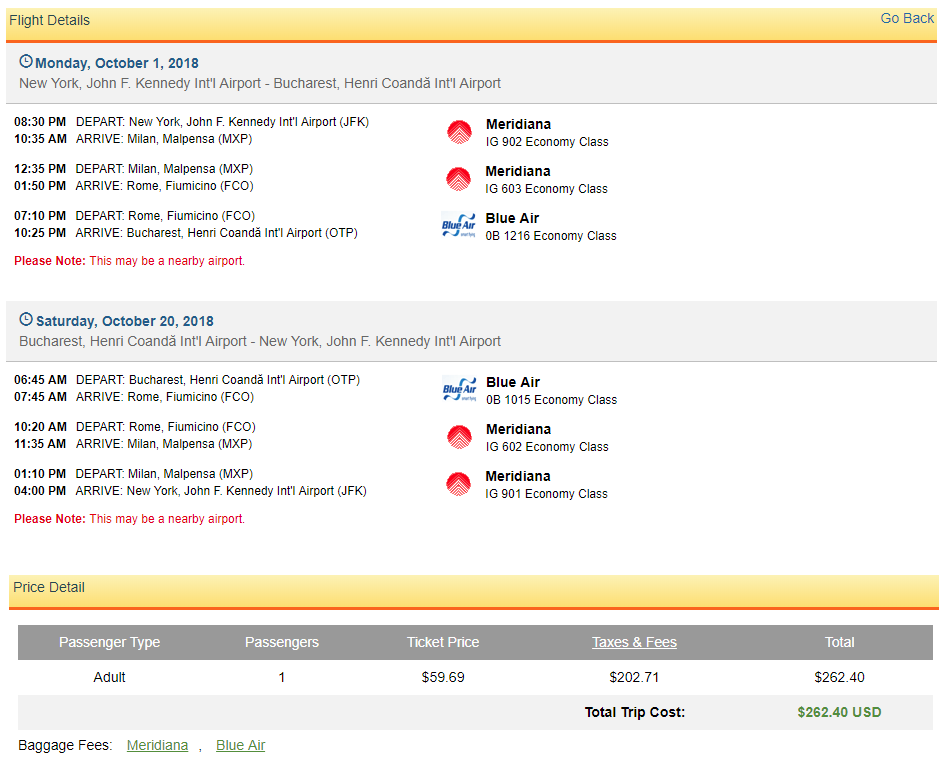The height and width of the screenshot is (778, 950).
Task: Click the Blue Air logo for flight 0B 1015
Action: [x=459, y=389]
